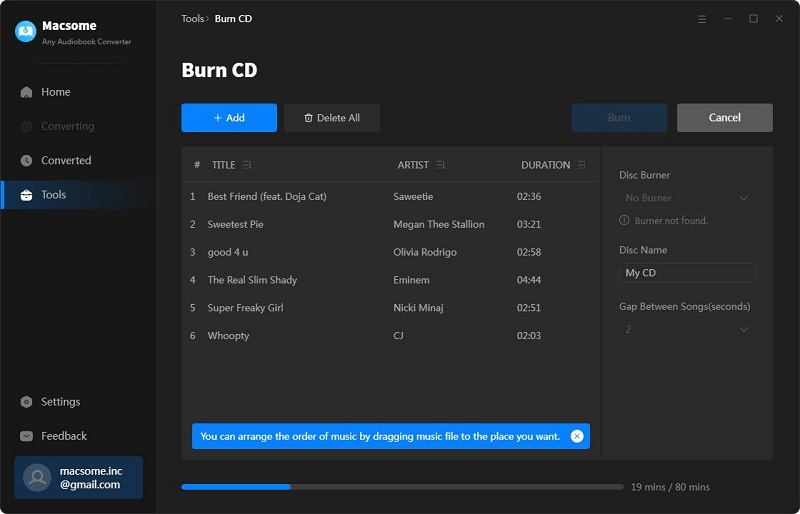
Task: Click artist Eminem
Action: 411,280
